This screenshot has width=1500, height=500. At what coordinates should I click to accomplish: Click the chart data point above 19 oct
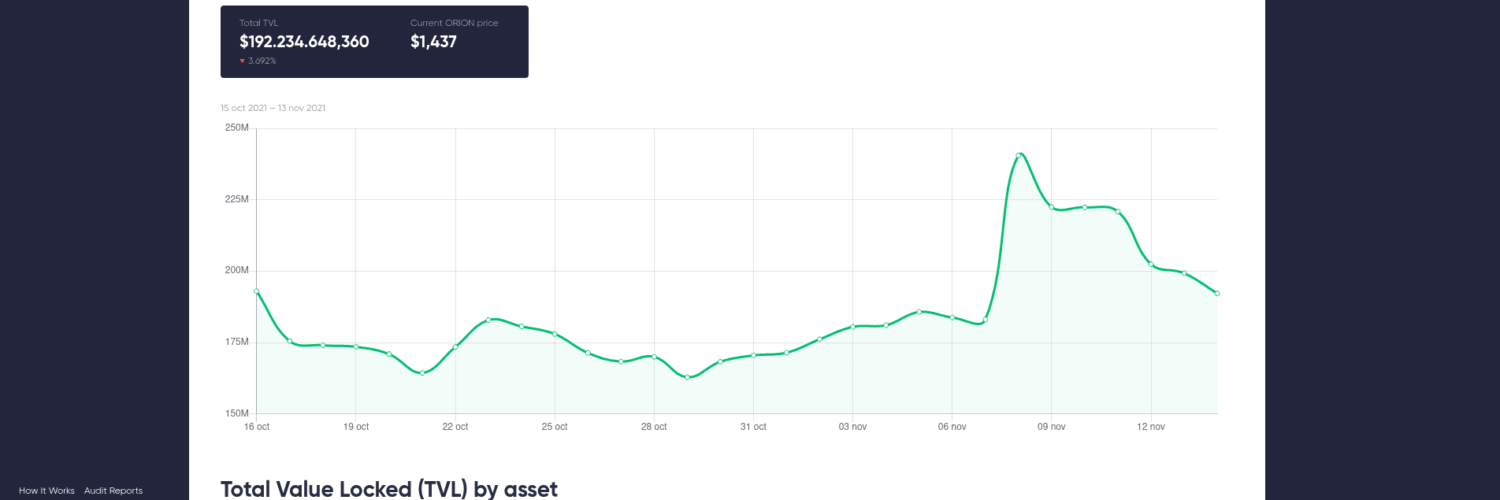pos(356,347)
